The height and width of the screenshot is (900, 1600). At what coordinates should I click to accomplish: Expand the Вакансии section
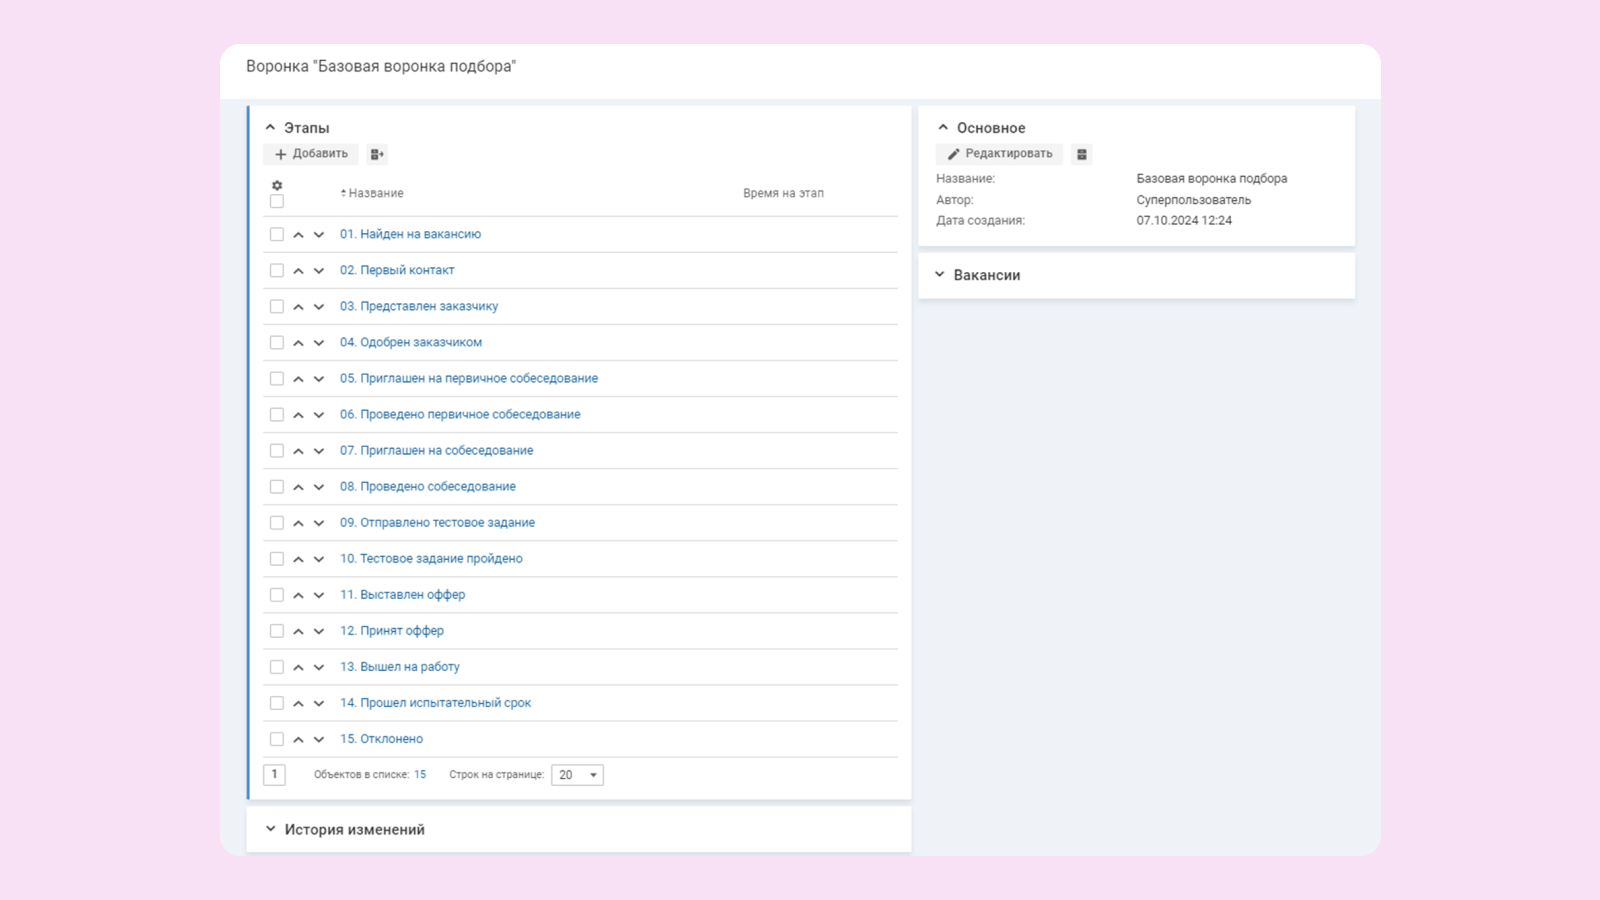coord(940,275)
